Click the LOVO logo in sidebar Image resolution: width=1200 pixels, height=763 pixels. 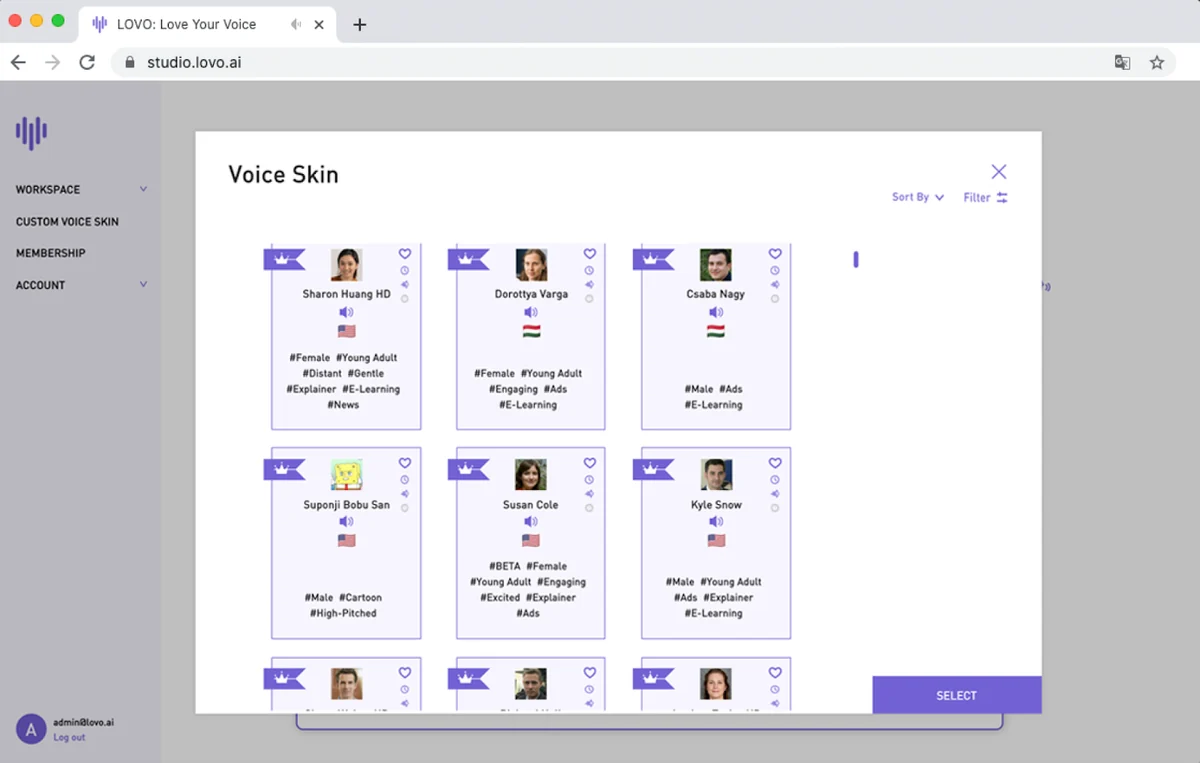tap(31, 132)
